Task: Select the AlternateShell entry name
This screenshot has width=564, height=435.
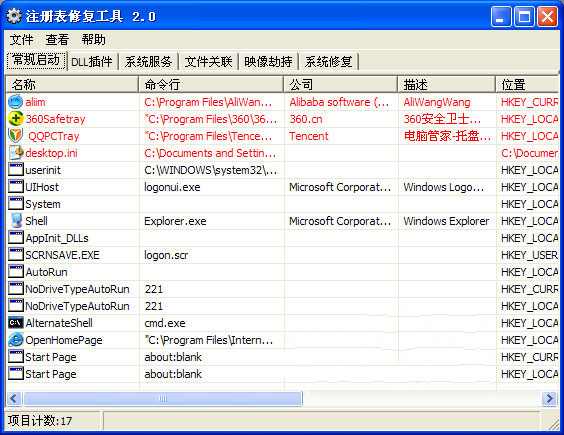Action: [x=59, y=323]
